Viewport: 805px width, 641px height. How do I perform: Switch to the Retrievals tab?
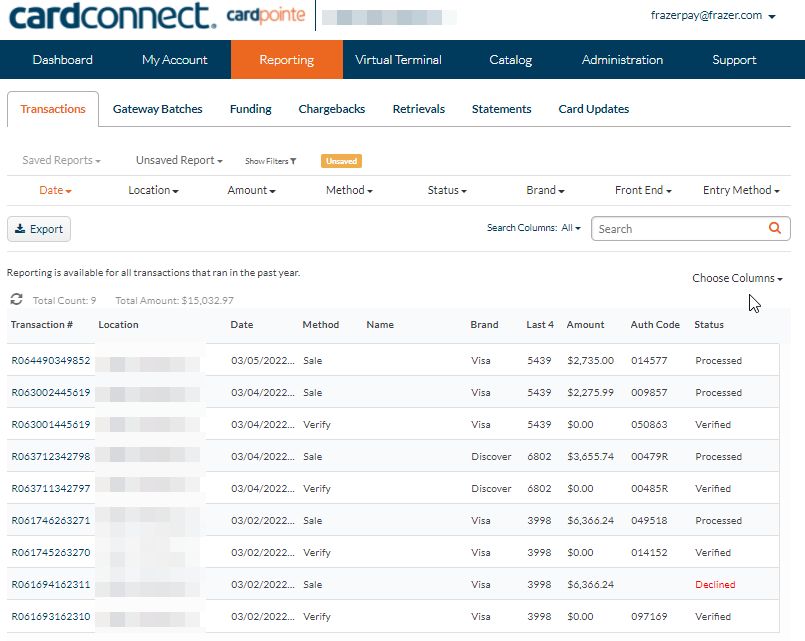(418, 109)
